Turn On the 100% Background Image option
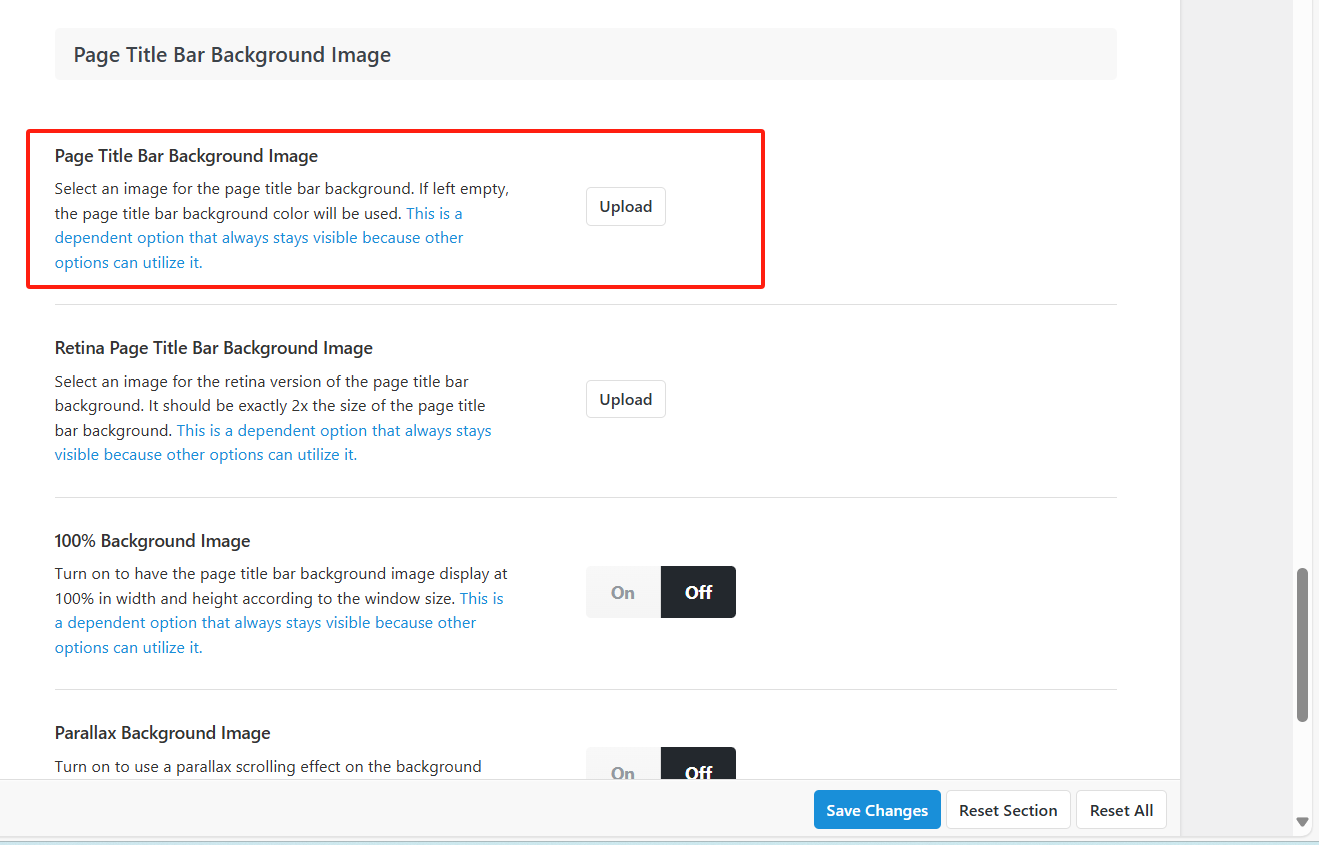Screen dimensions: 1319x845 (623, 592)
